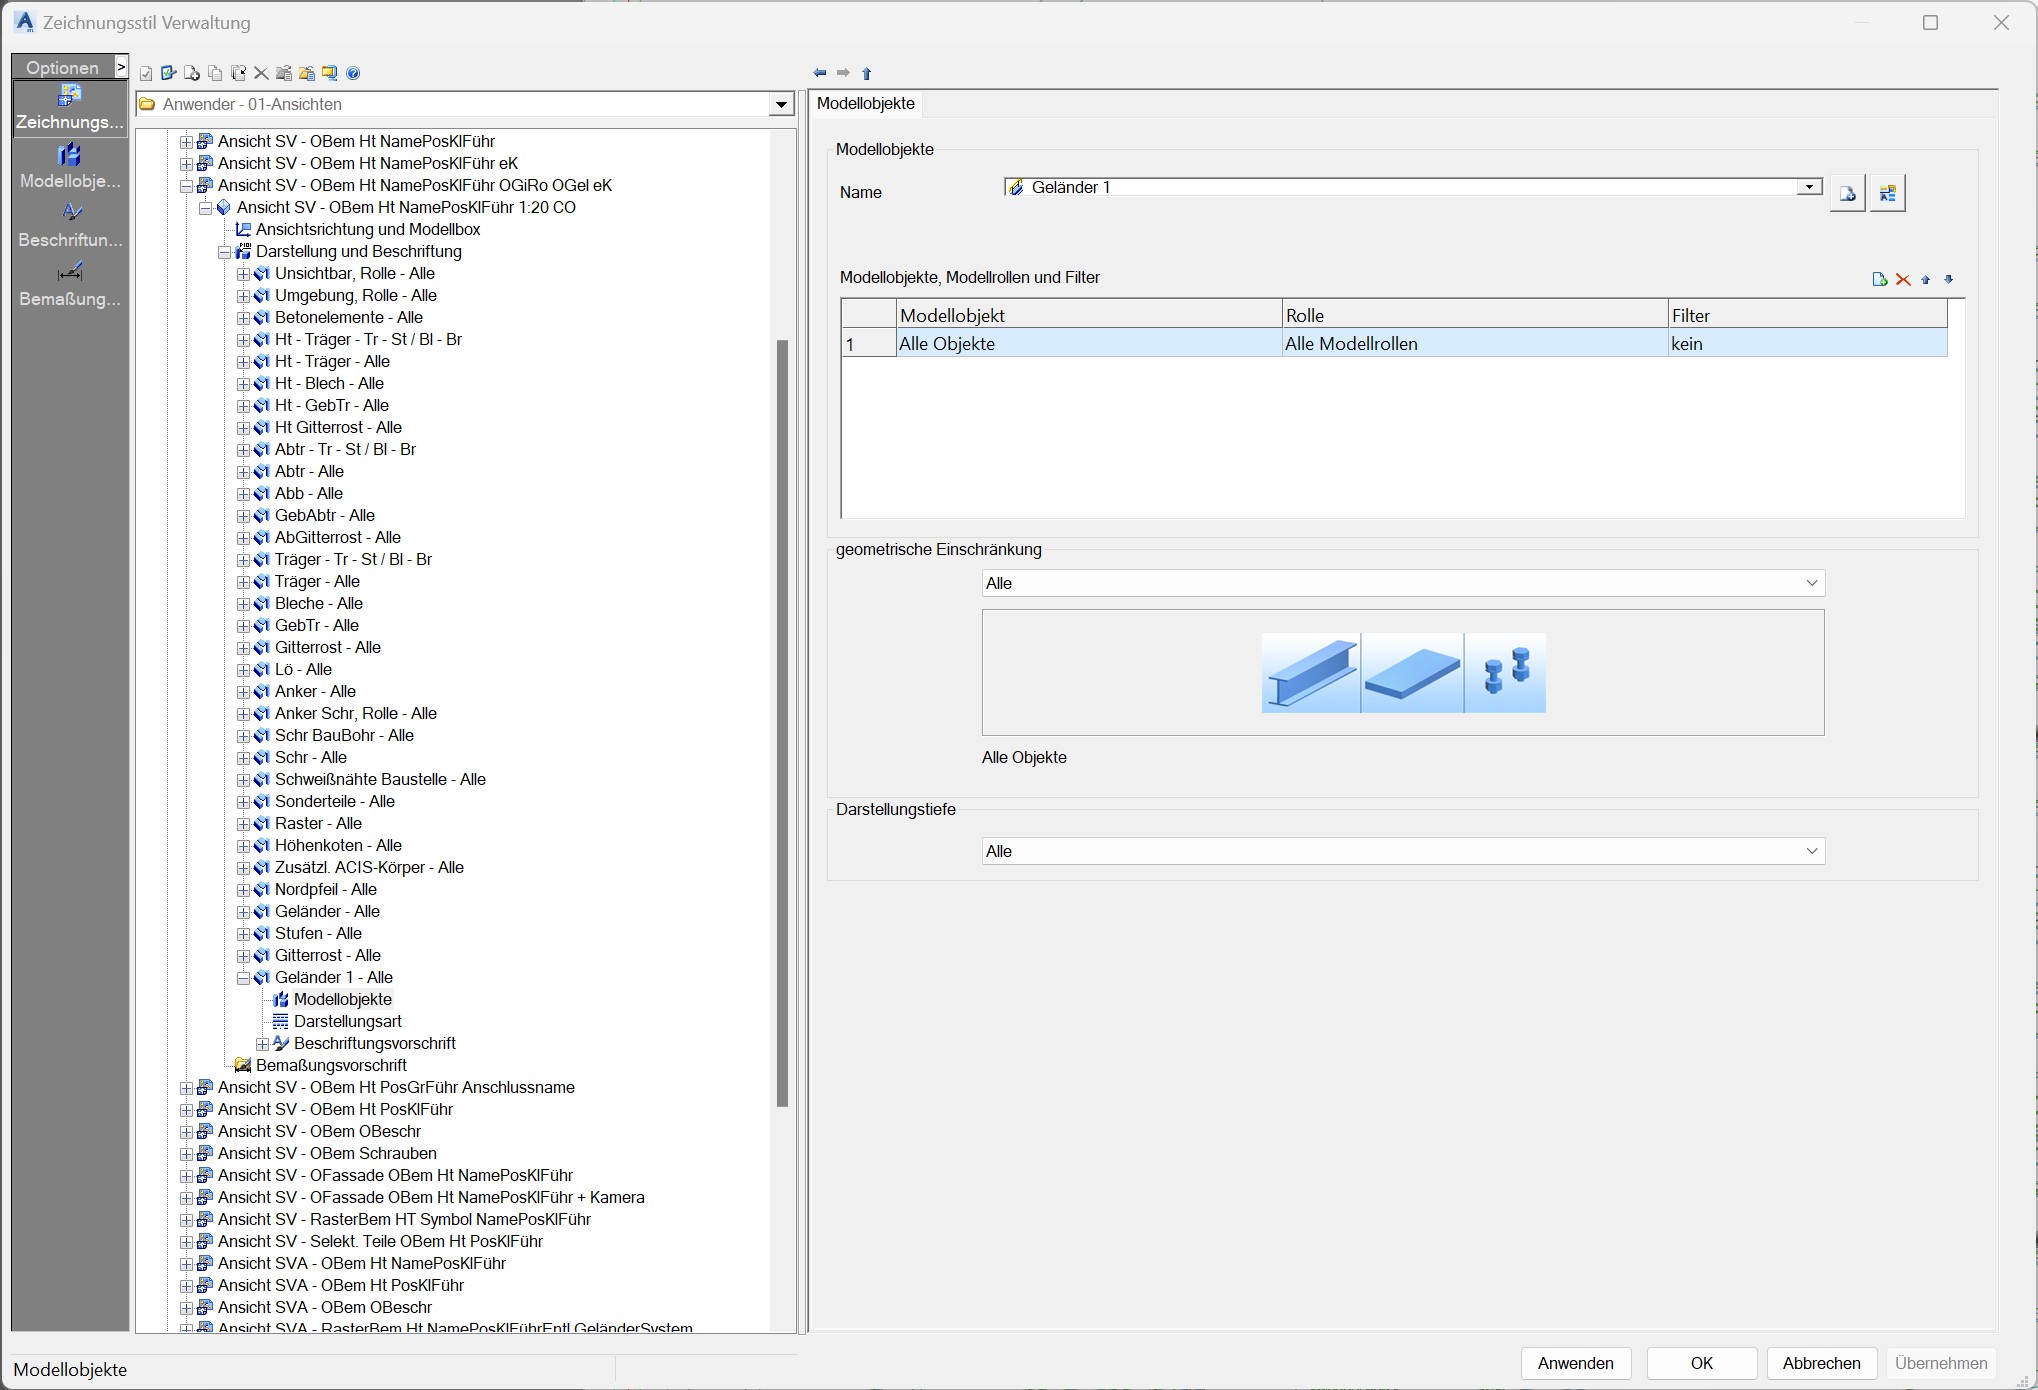Expand the Ht - Blech - Alle node
This screenshot has height=1390, width=2038.
pos(243,384)
